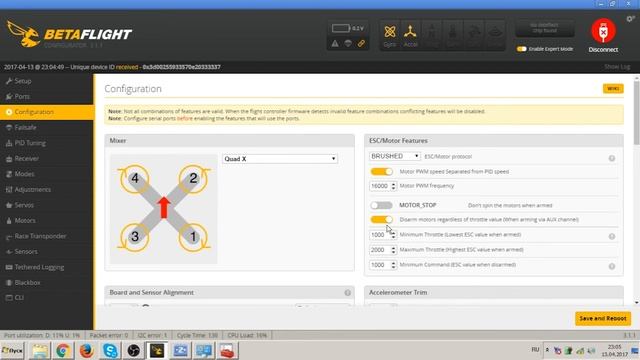Go to the Modes tab

(x=47, y=174)
